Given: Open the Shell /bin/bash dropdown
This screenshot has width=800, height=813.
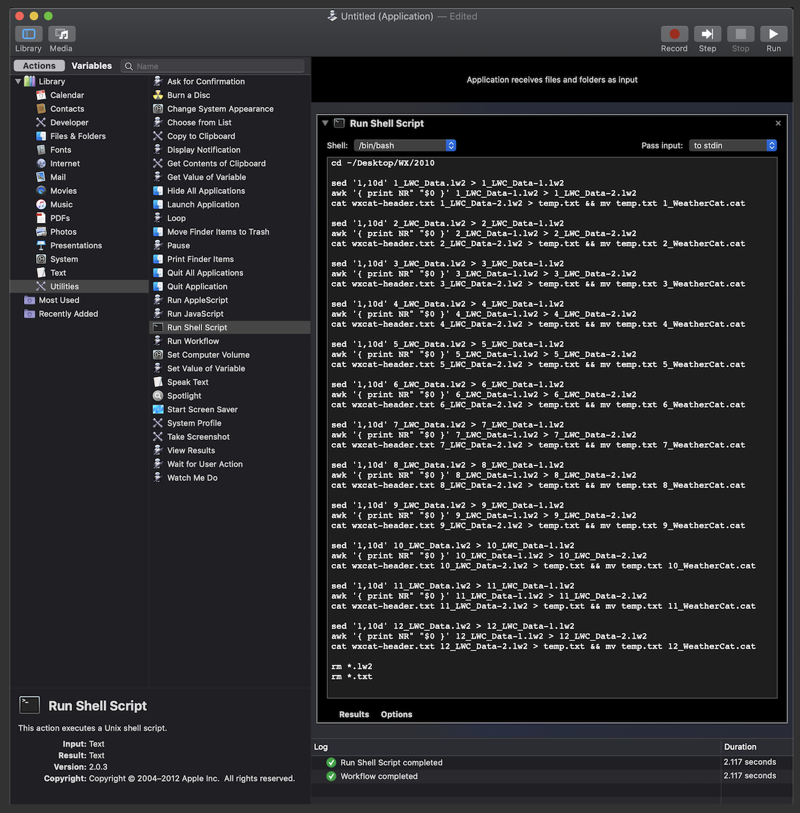Looking at the screenshot, I should click(x=404, y=146).
